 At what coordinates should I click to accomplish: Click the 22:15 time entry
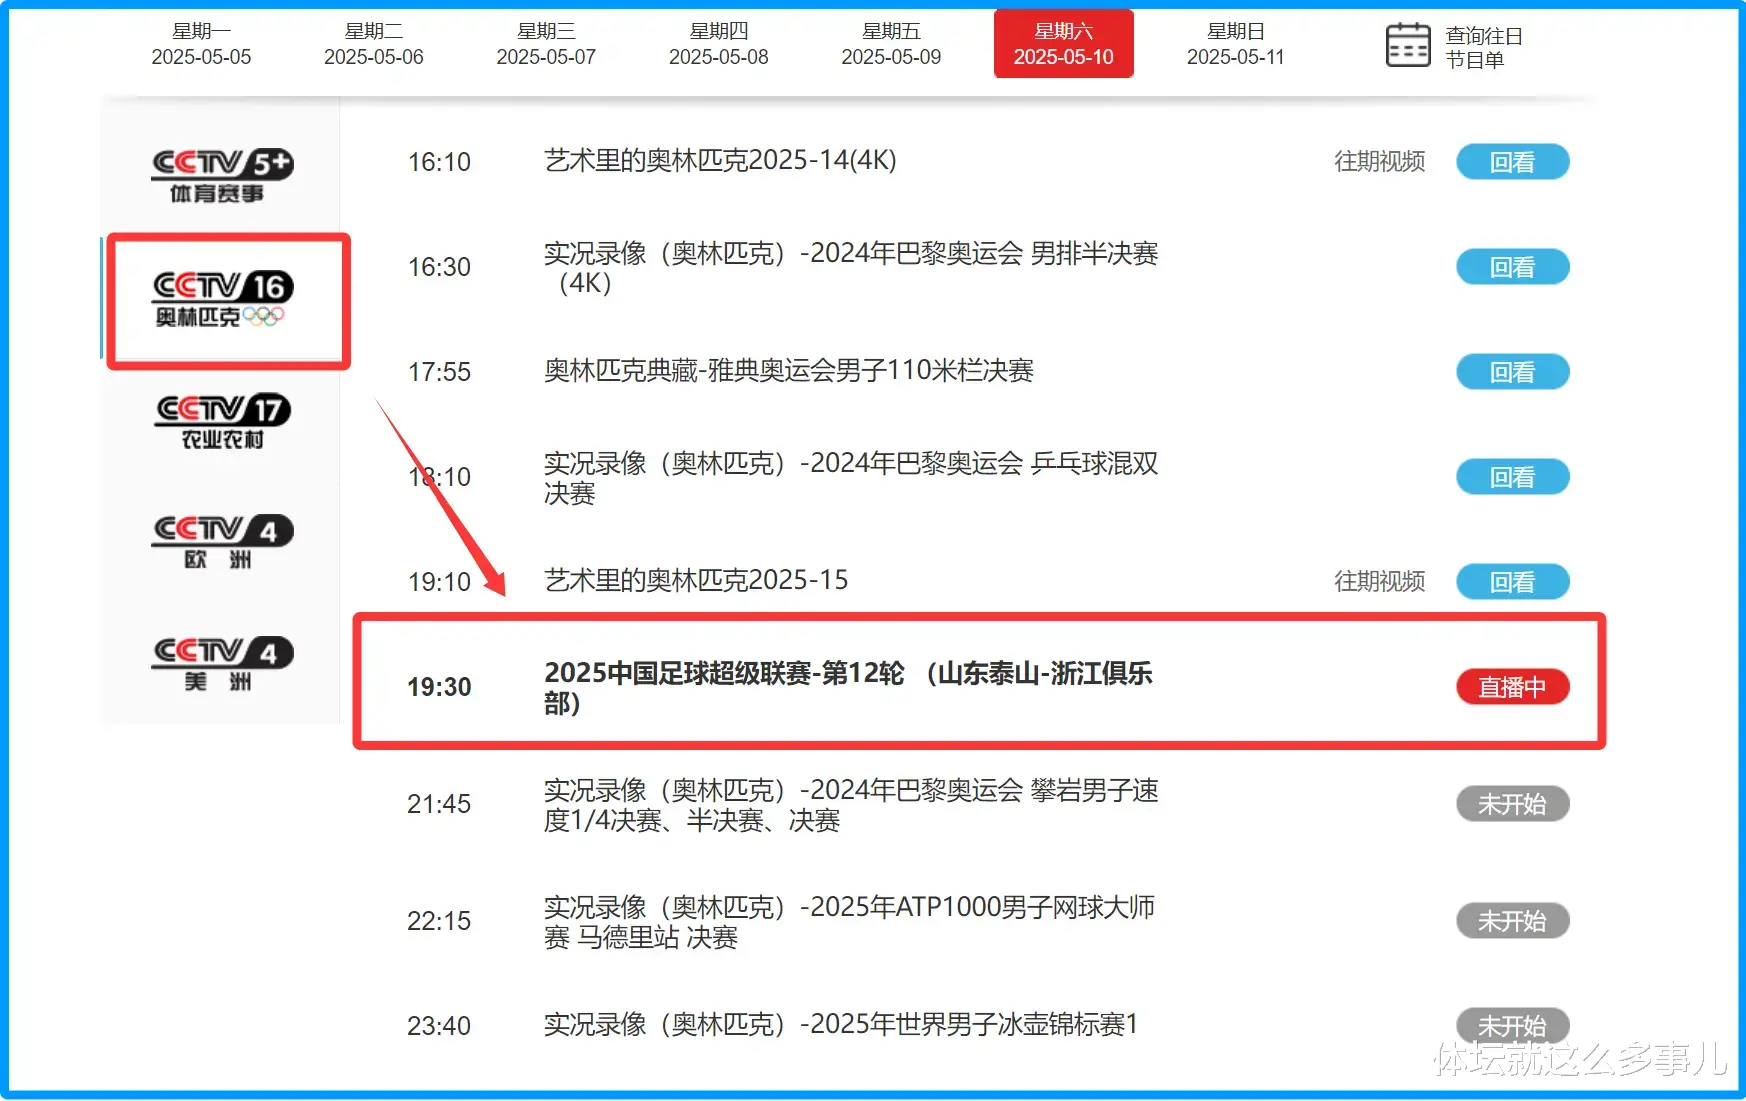click(439, 921)
